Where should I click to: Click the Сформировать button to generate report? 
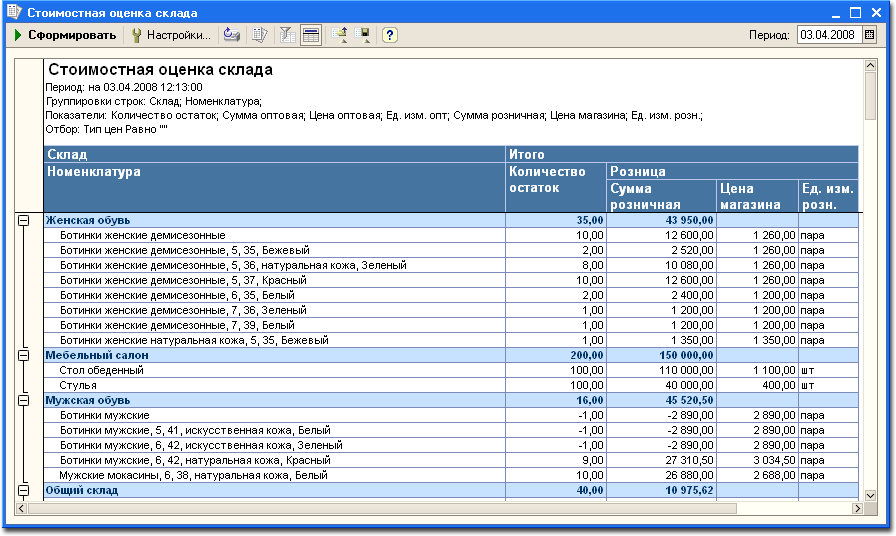(x=65, y=35)
